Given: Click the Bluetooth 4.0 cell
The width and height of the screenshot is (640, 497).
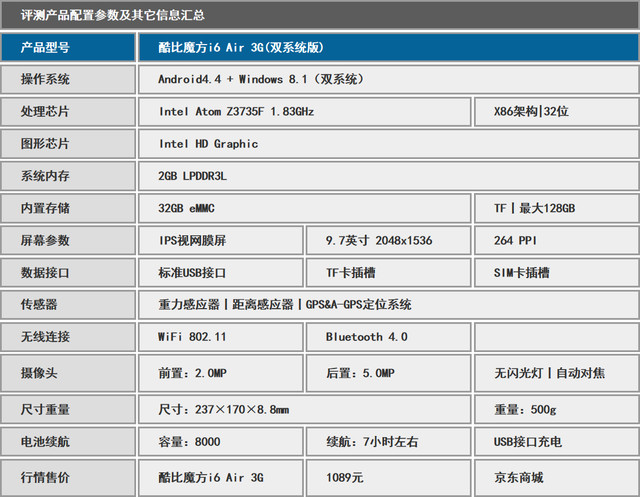Looking at the screenshot, I should (389, 337).
